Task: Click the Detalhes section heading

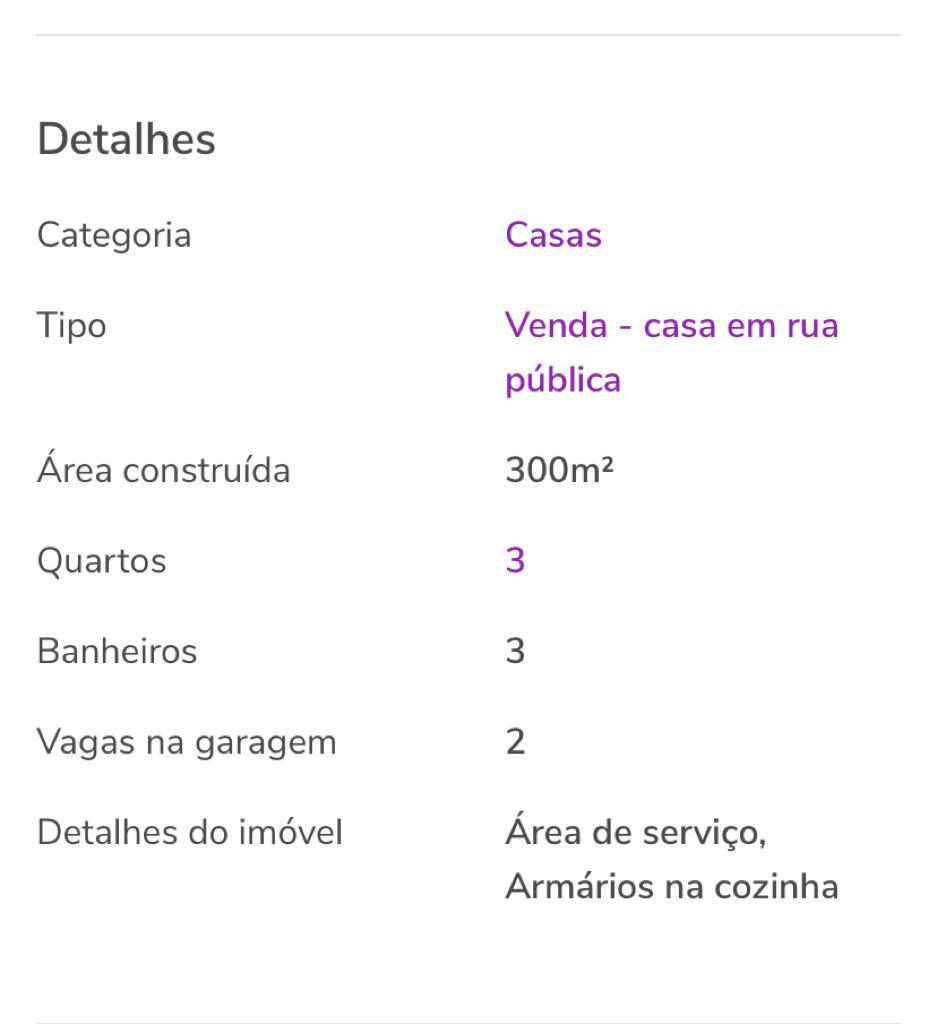Action: (126, 138)
